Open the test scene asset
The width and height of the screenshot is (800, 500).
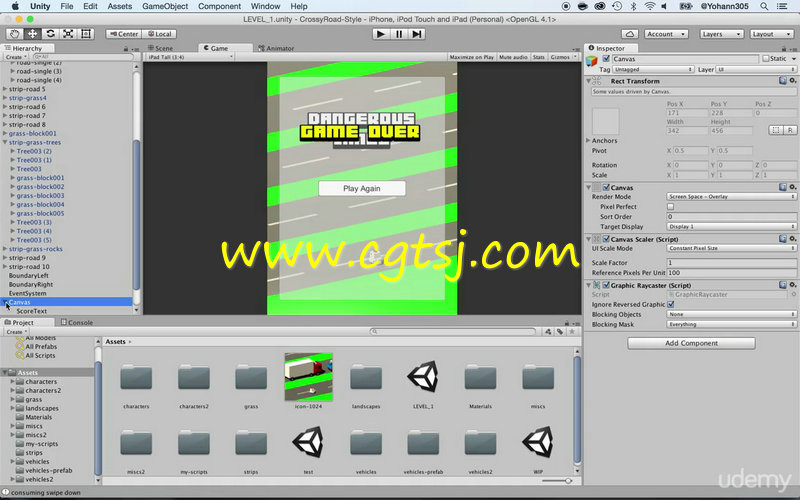[x=308, y=442]
